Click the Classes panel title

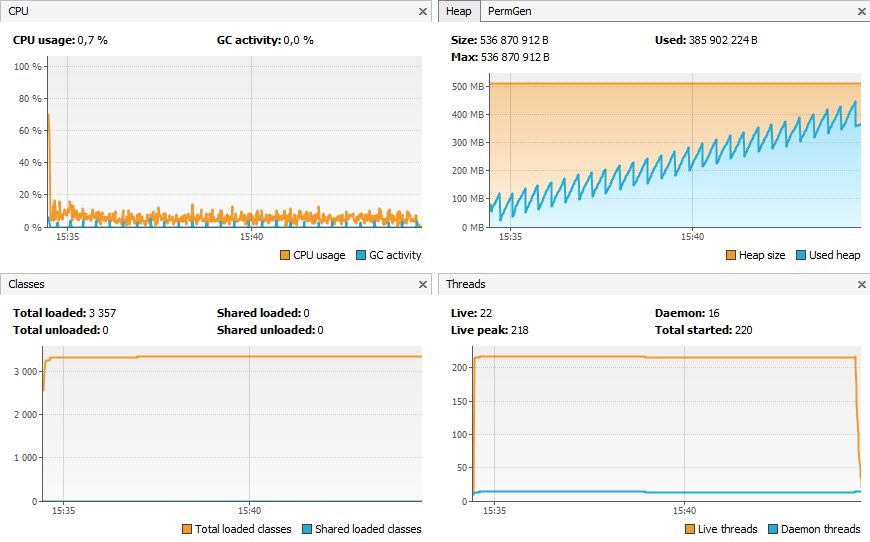coord(26,285)
